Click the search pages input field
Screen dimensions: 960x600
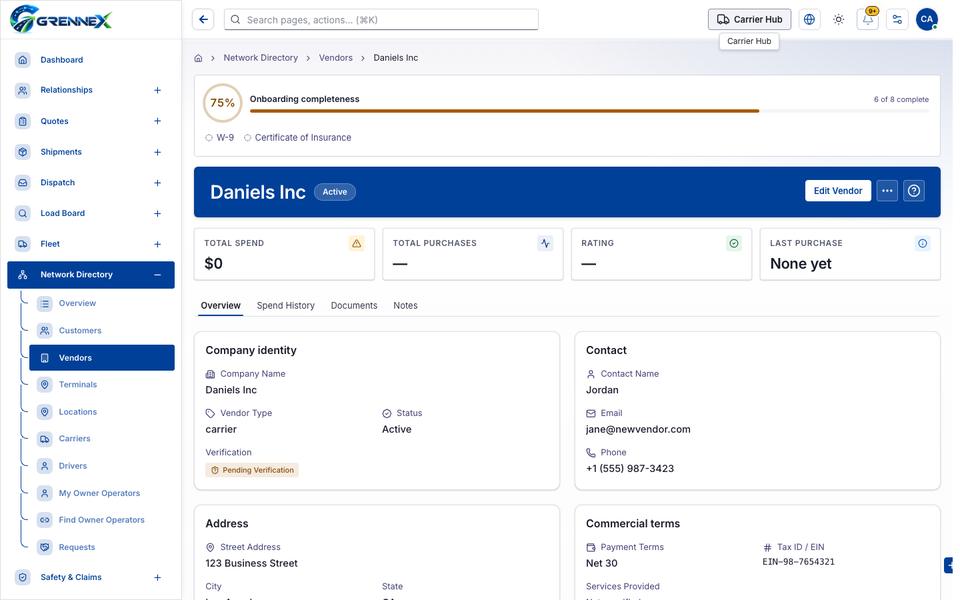(381, 20)
